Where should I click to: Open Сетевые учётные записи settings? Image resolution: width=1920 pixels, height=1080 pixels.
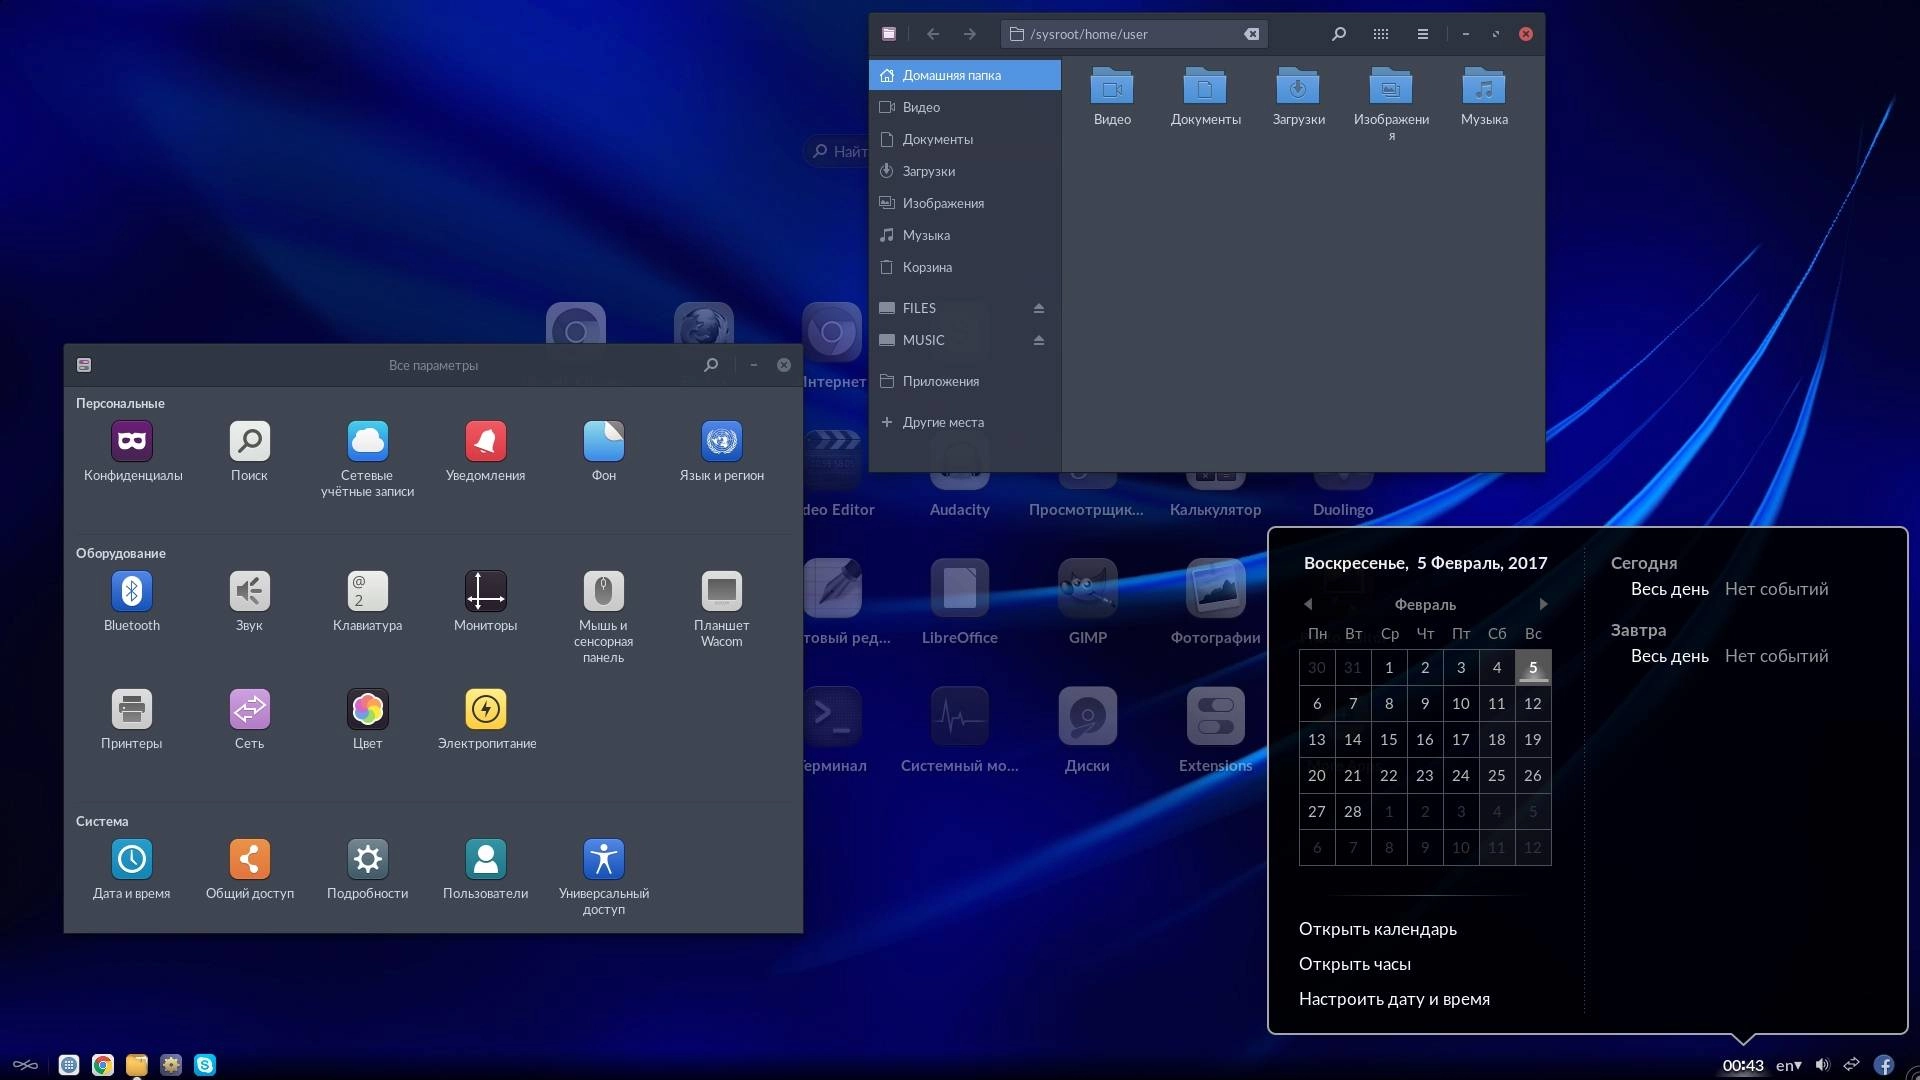coord(367,441)
